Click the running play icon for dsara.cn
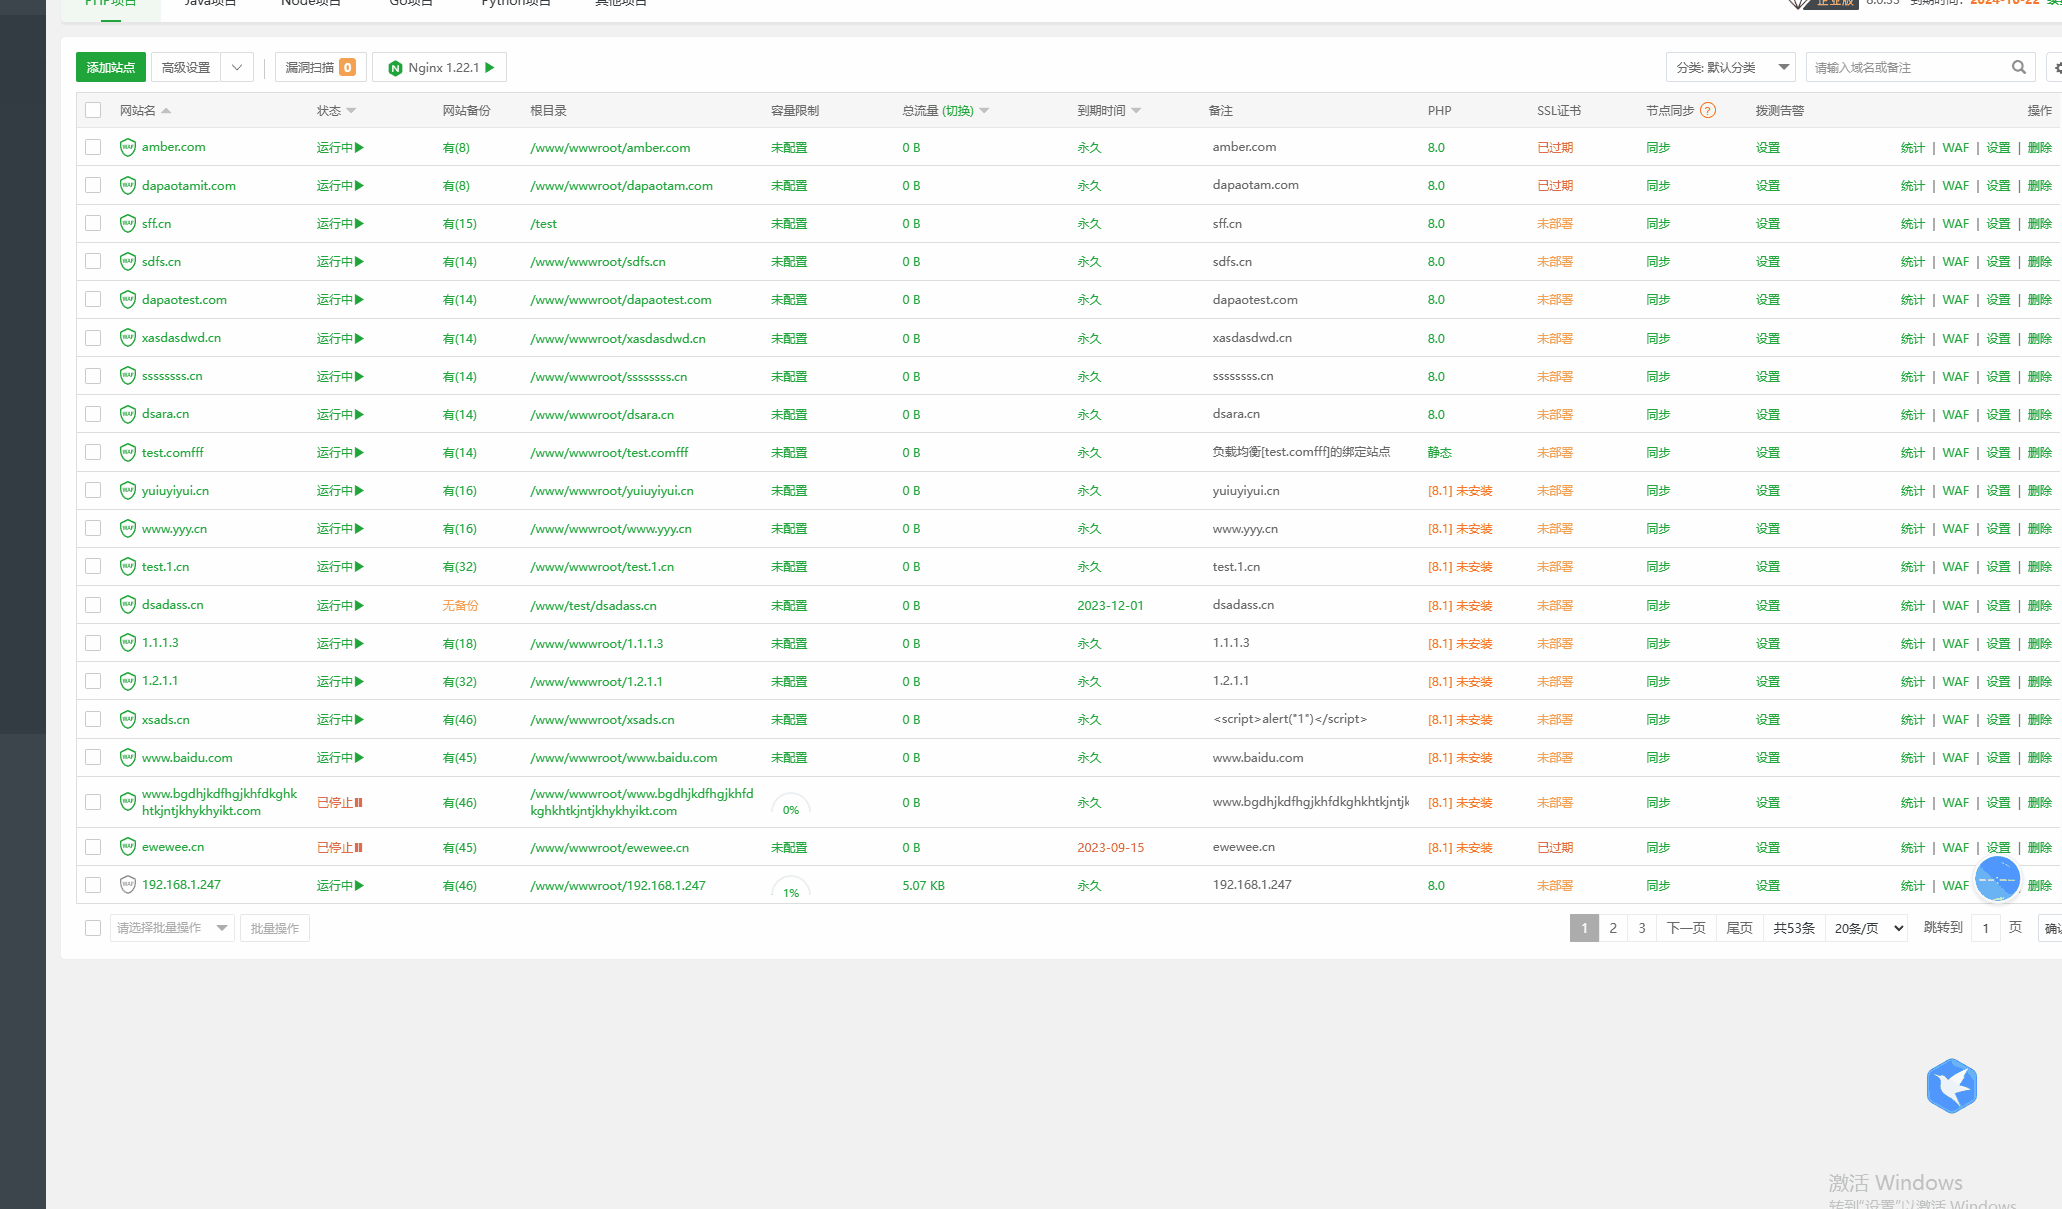2062x1209 pixels. tap(359, 414)
